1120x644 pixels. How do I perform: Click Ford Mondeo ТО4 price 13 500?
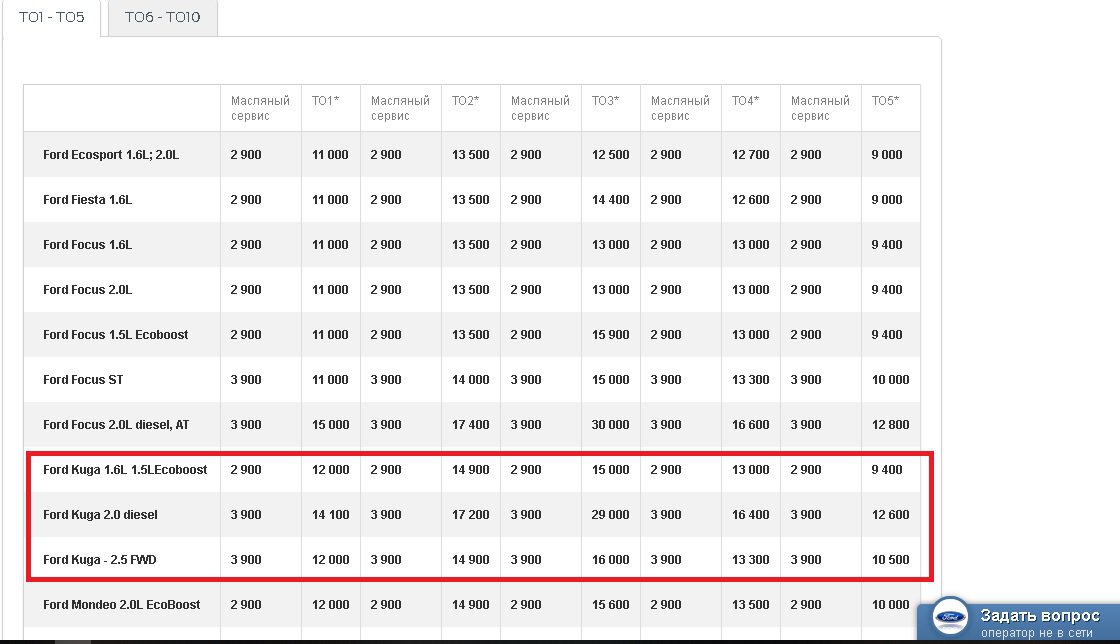[x=750, y=604]
